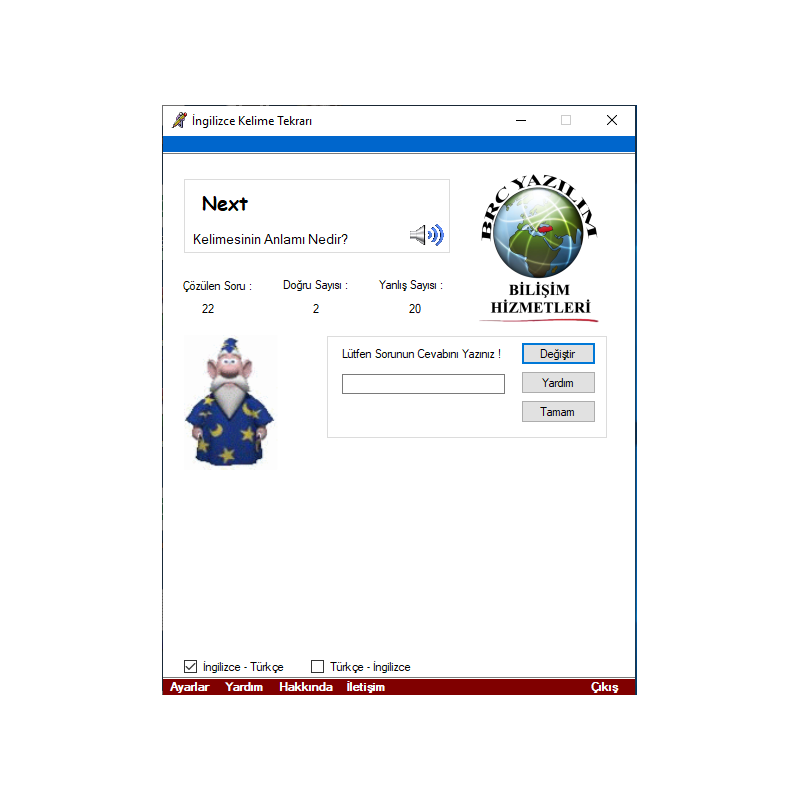Click the word "Next" in question box
Screen dimensions: 800x800
[x=225, y=204]
